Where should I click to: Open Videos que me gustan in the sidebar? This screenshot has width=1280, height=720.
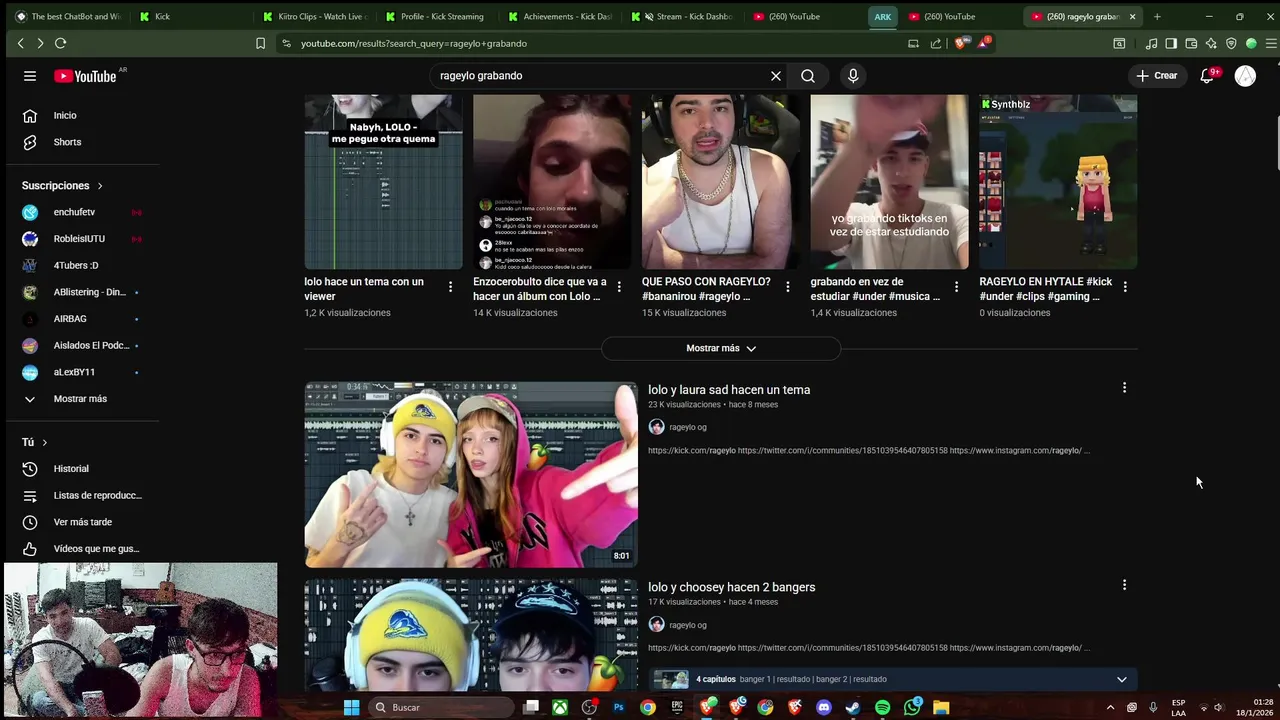point(80,549)
